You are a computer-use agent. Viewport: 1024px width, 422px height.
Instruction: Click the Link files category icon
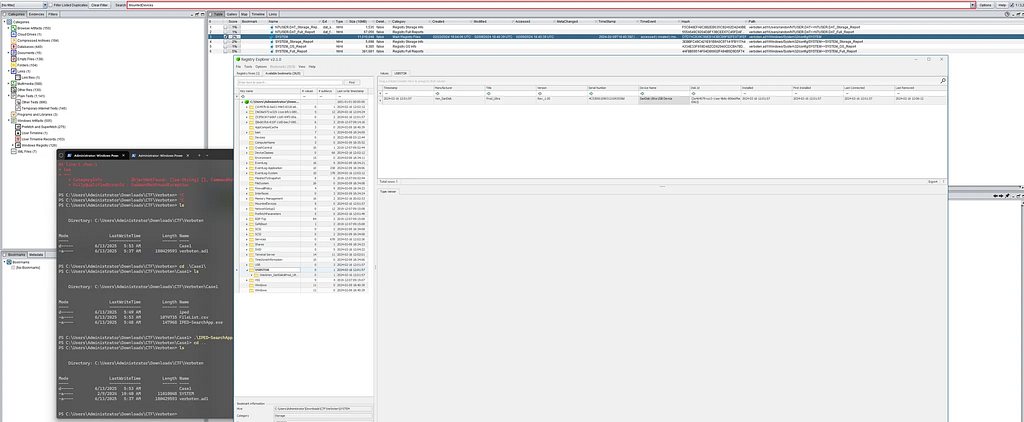(18, 77)
